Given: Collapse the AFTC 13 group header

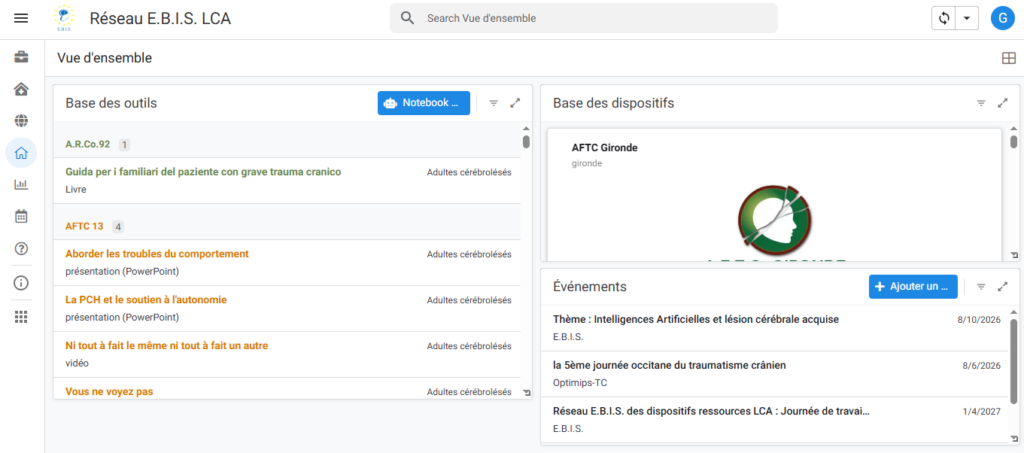Looking at the screenshot, I should (287, 226).
